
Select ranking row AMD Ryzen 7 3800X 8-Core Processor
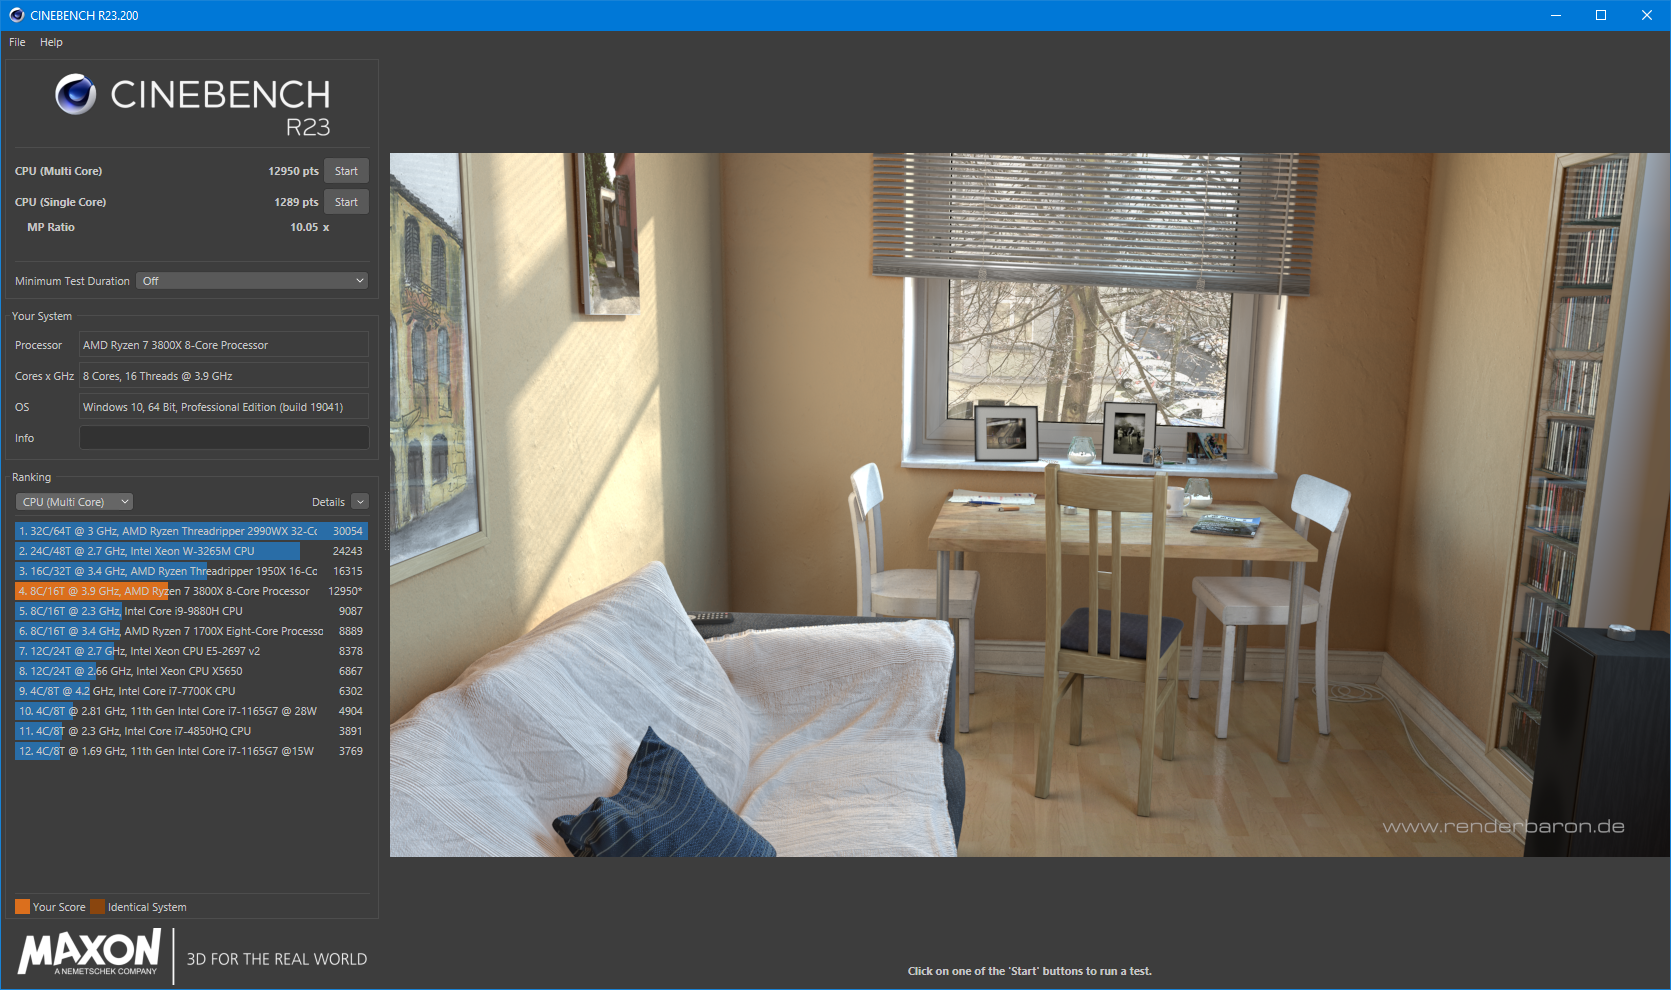[191, 591]
